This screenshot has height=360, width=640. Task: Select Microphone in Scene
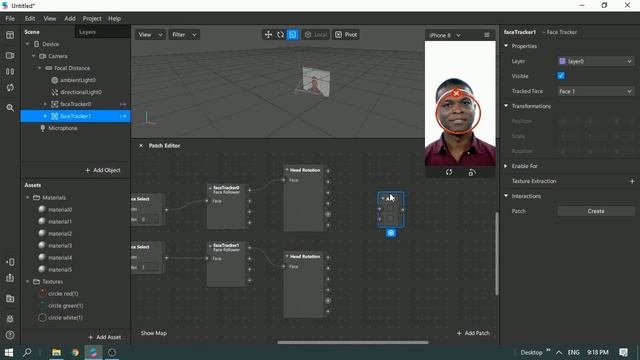pyautogui.click(x=62, y=128)
